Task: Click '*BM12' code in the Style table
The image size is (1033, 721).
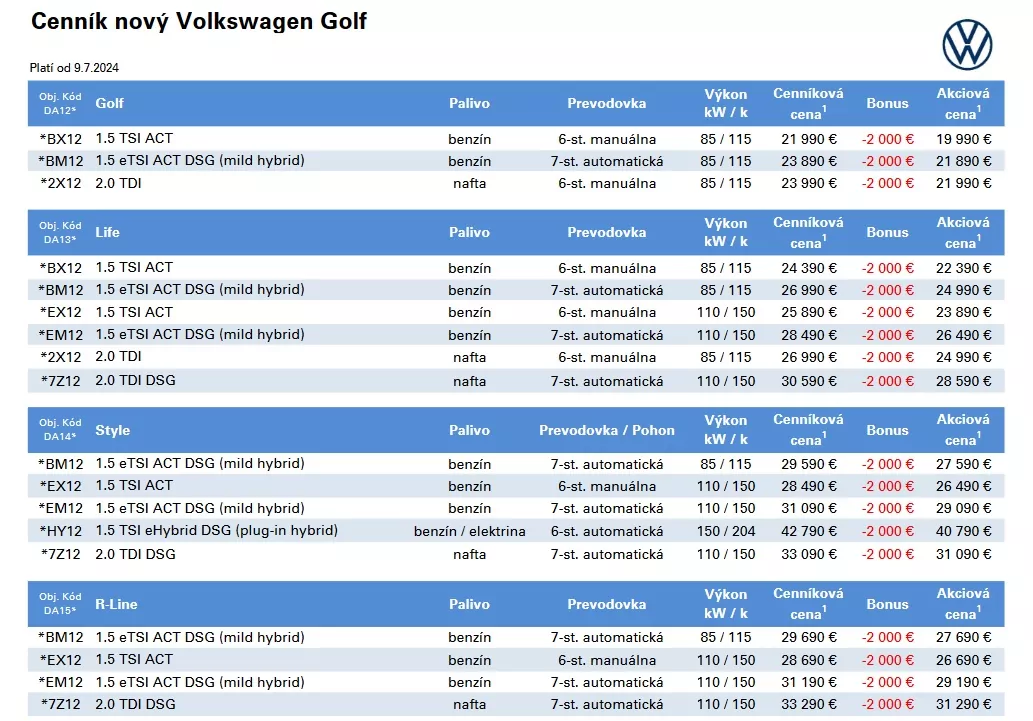Action: click(x=61, y=464)
